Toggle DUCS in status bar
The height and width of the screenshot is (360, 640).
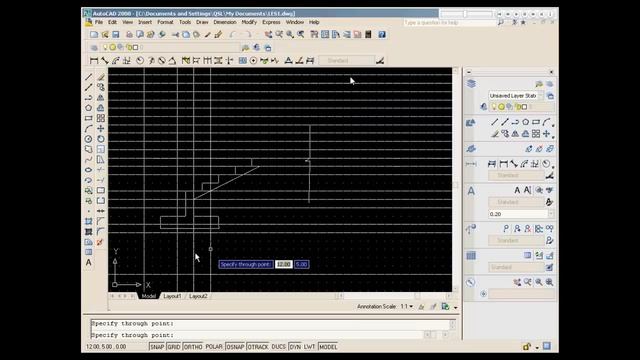pyautogui.click(x=278, y=347)
